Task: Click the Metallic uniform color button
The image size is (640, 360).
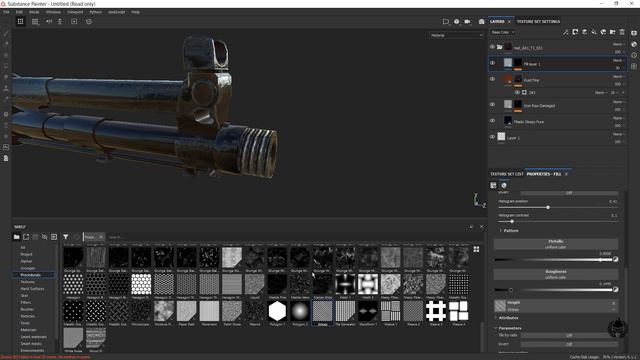Action: click(x=556, y=244)
